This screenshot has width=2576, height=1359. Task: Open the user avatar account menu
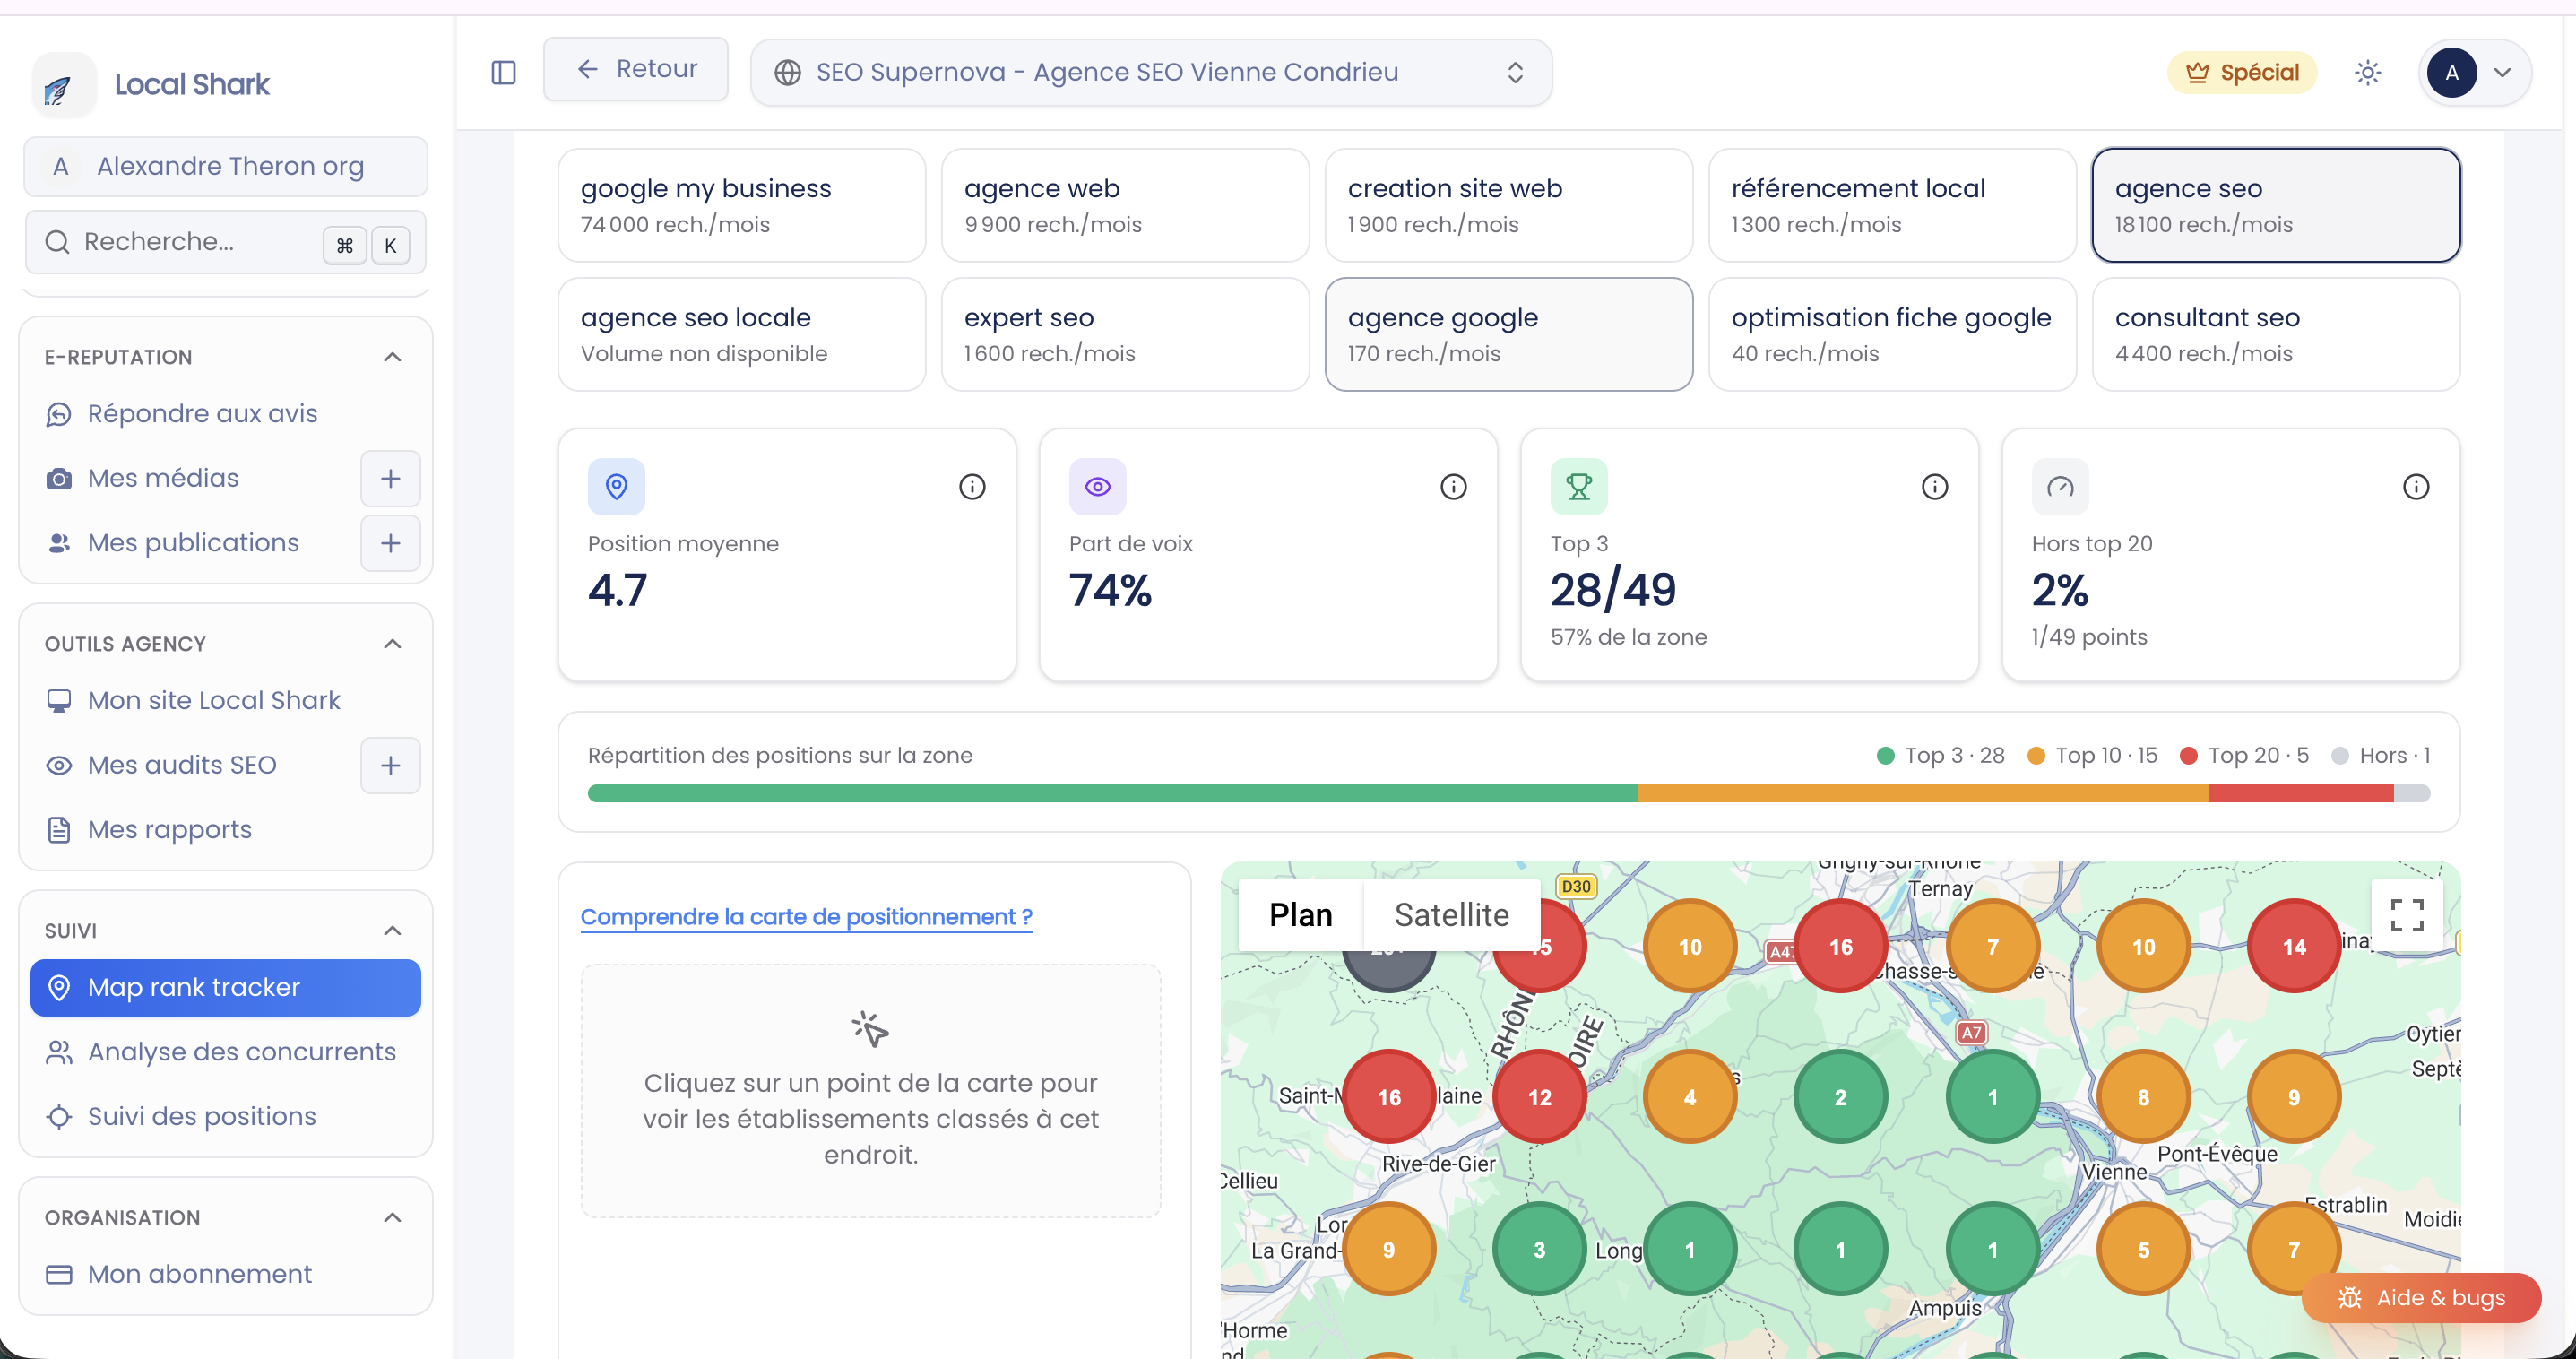pyautogui.click(x=2474, y=72)
